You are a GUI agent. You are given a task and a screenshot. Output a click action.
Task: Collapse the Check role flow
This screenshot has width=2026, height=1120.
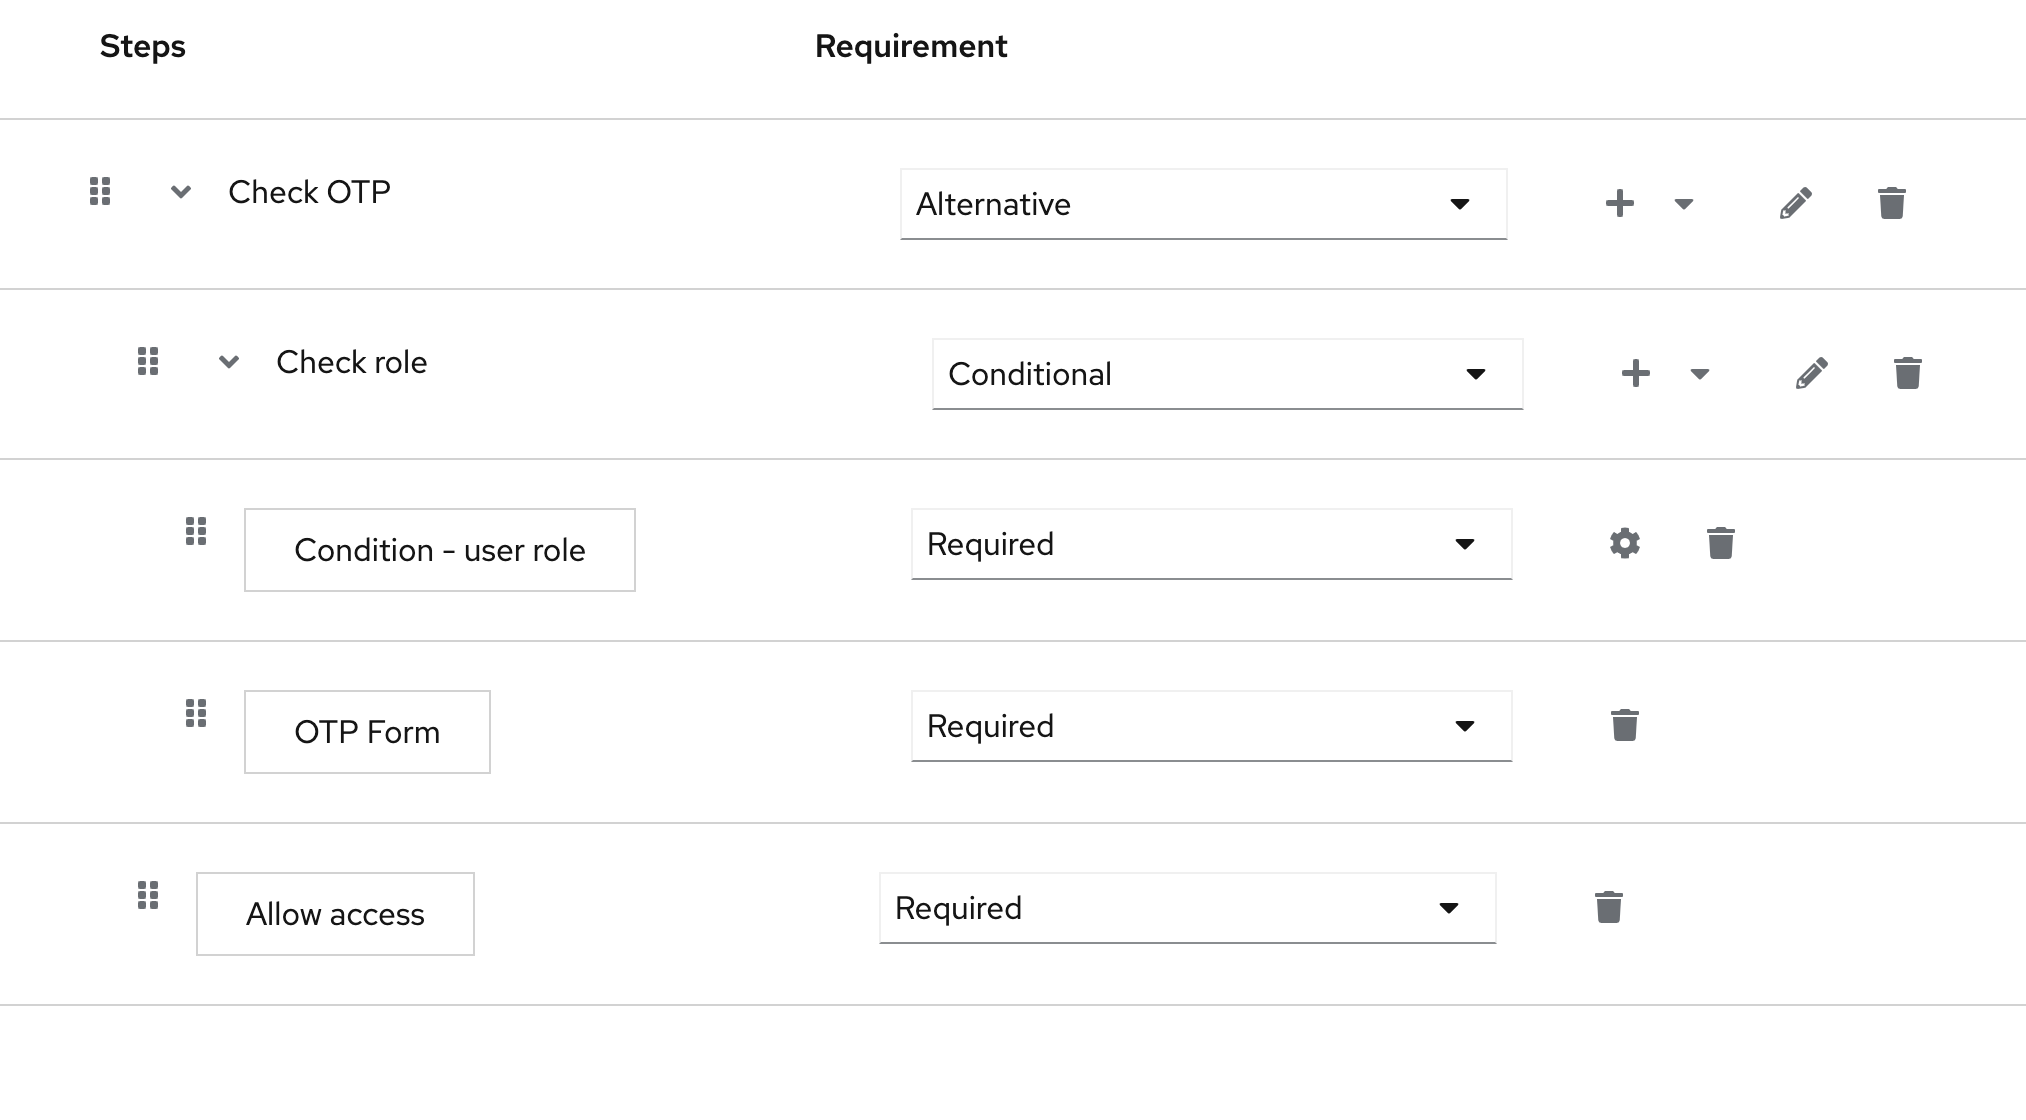point(228,362)
